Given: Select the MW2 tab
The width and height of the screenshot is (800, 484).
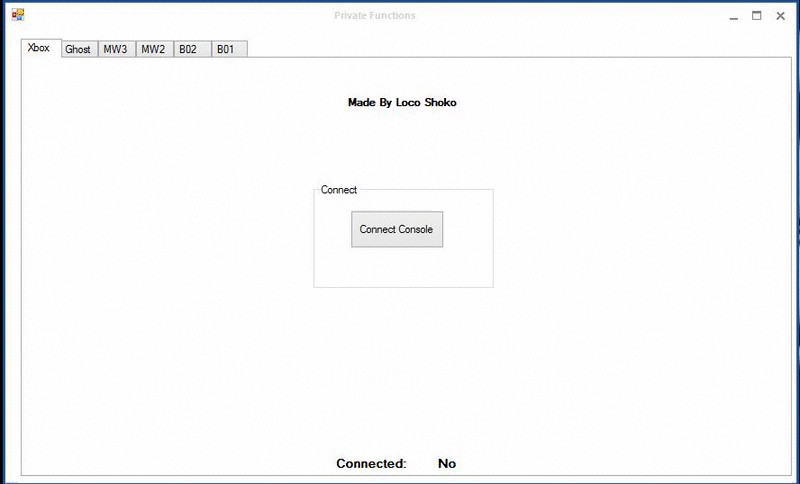Looking at the screenshot, I should point(155,49).
